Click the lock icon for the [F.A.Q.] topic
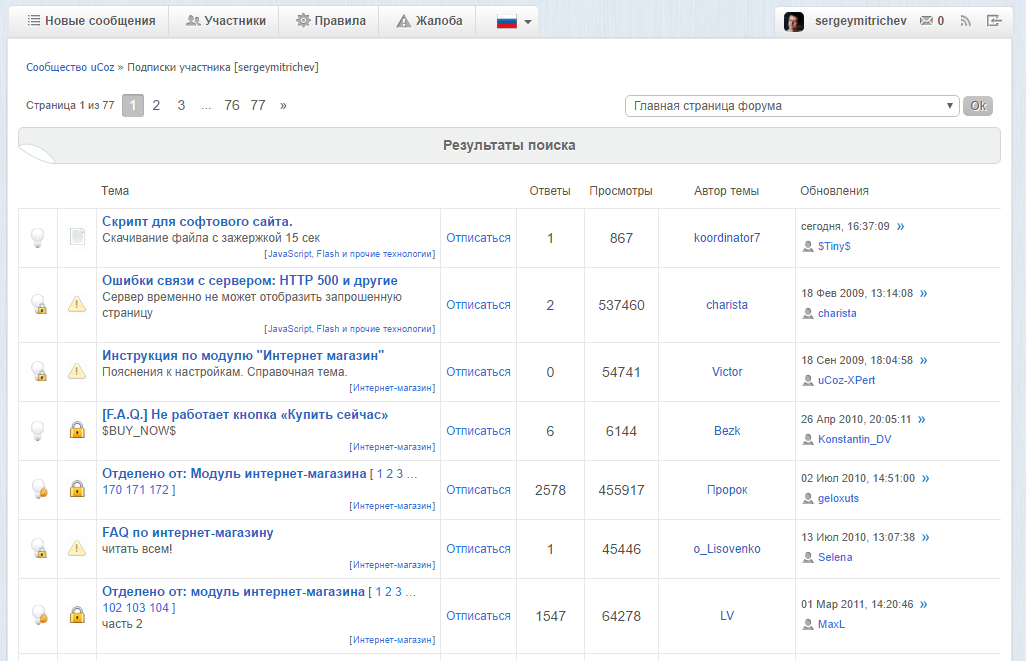This screenshot has width=1026, height=661. 77,431
